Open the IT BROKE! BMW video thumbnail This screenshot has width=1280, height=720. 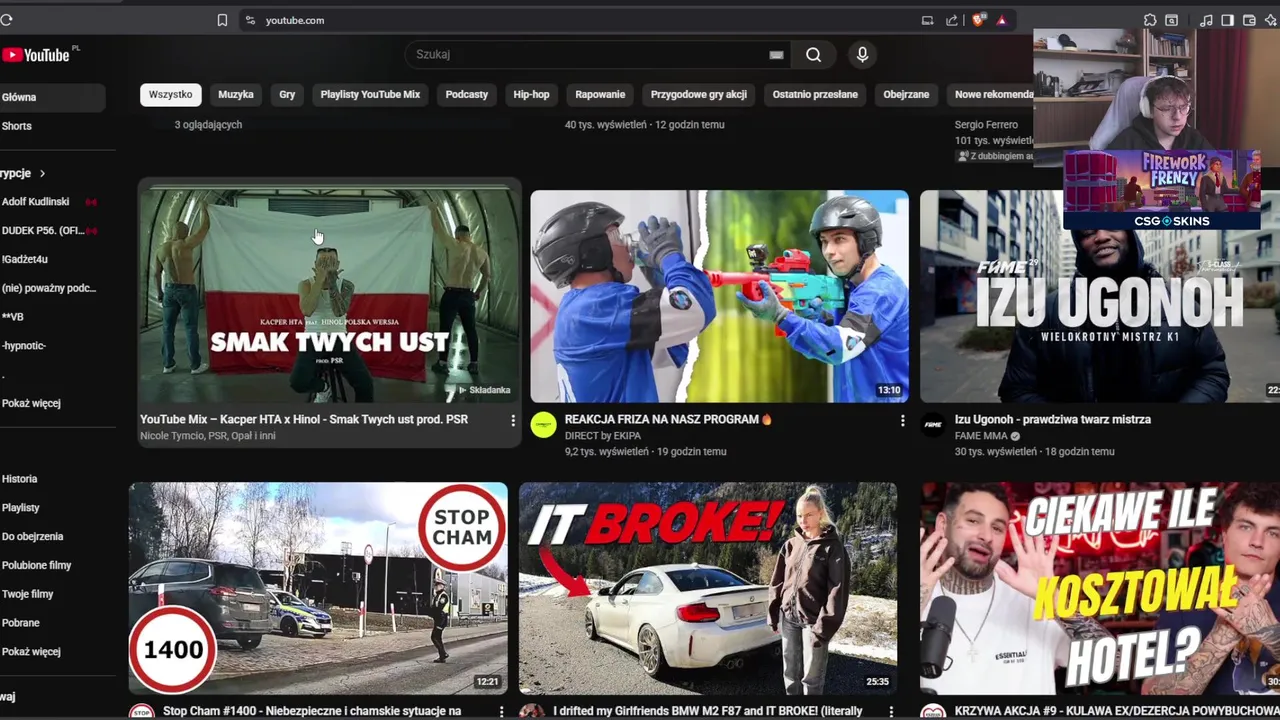pyautogui.click(x=708, y=588)
